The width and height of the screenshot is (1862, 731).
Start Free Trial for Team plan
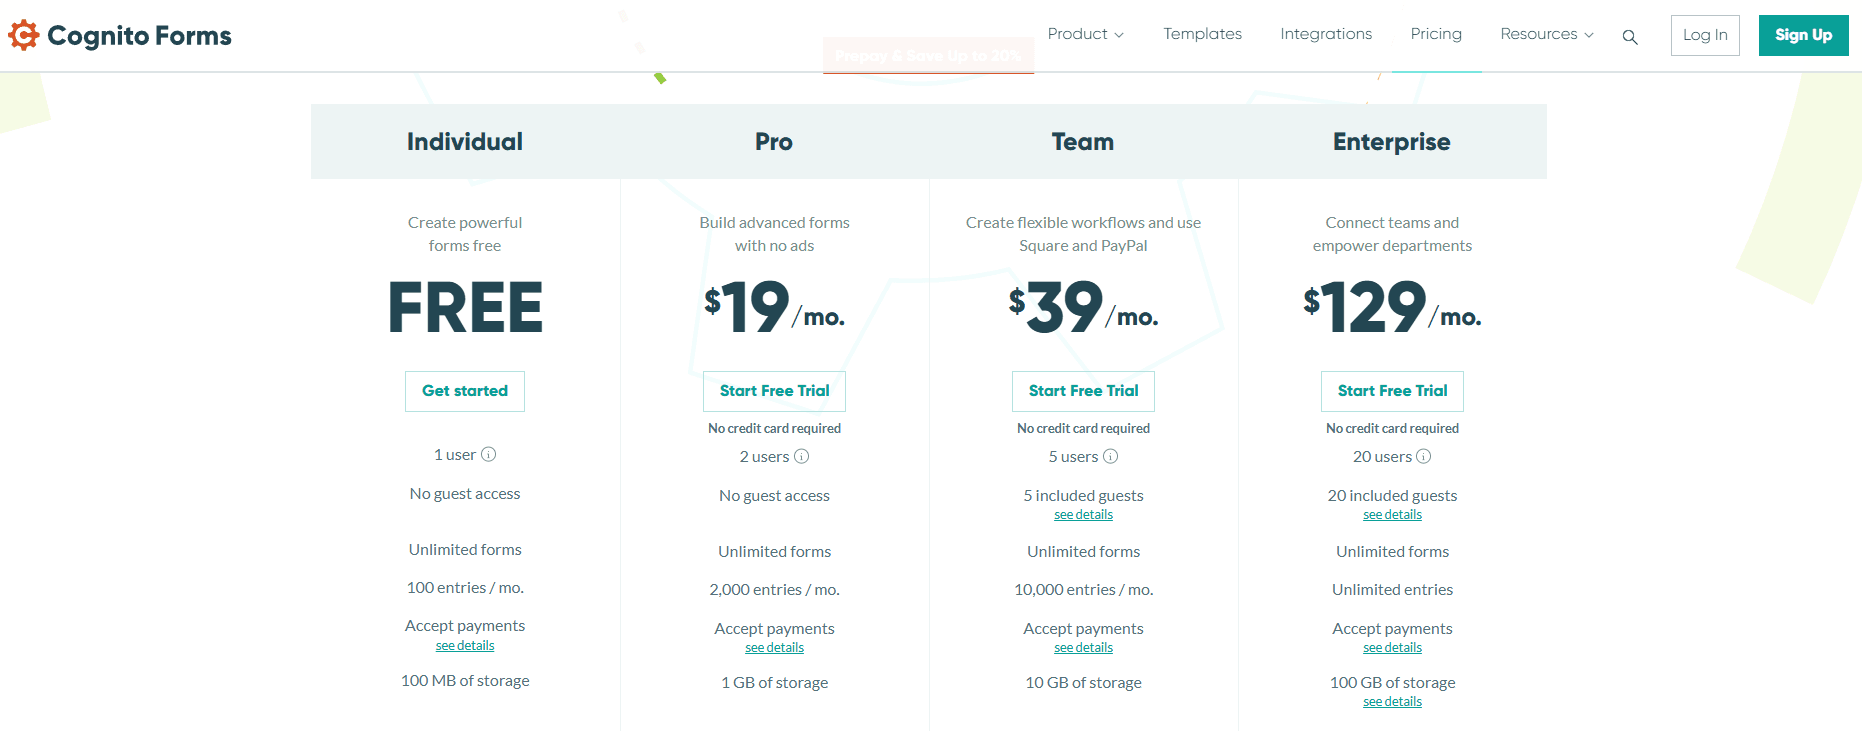(x=1084, y=391)
